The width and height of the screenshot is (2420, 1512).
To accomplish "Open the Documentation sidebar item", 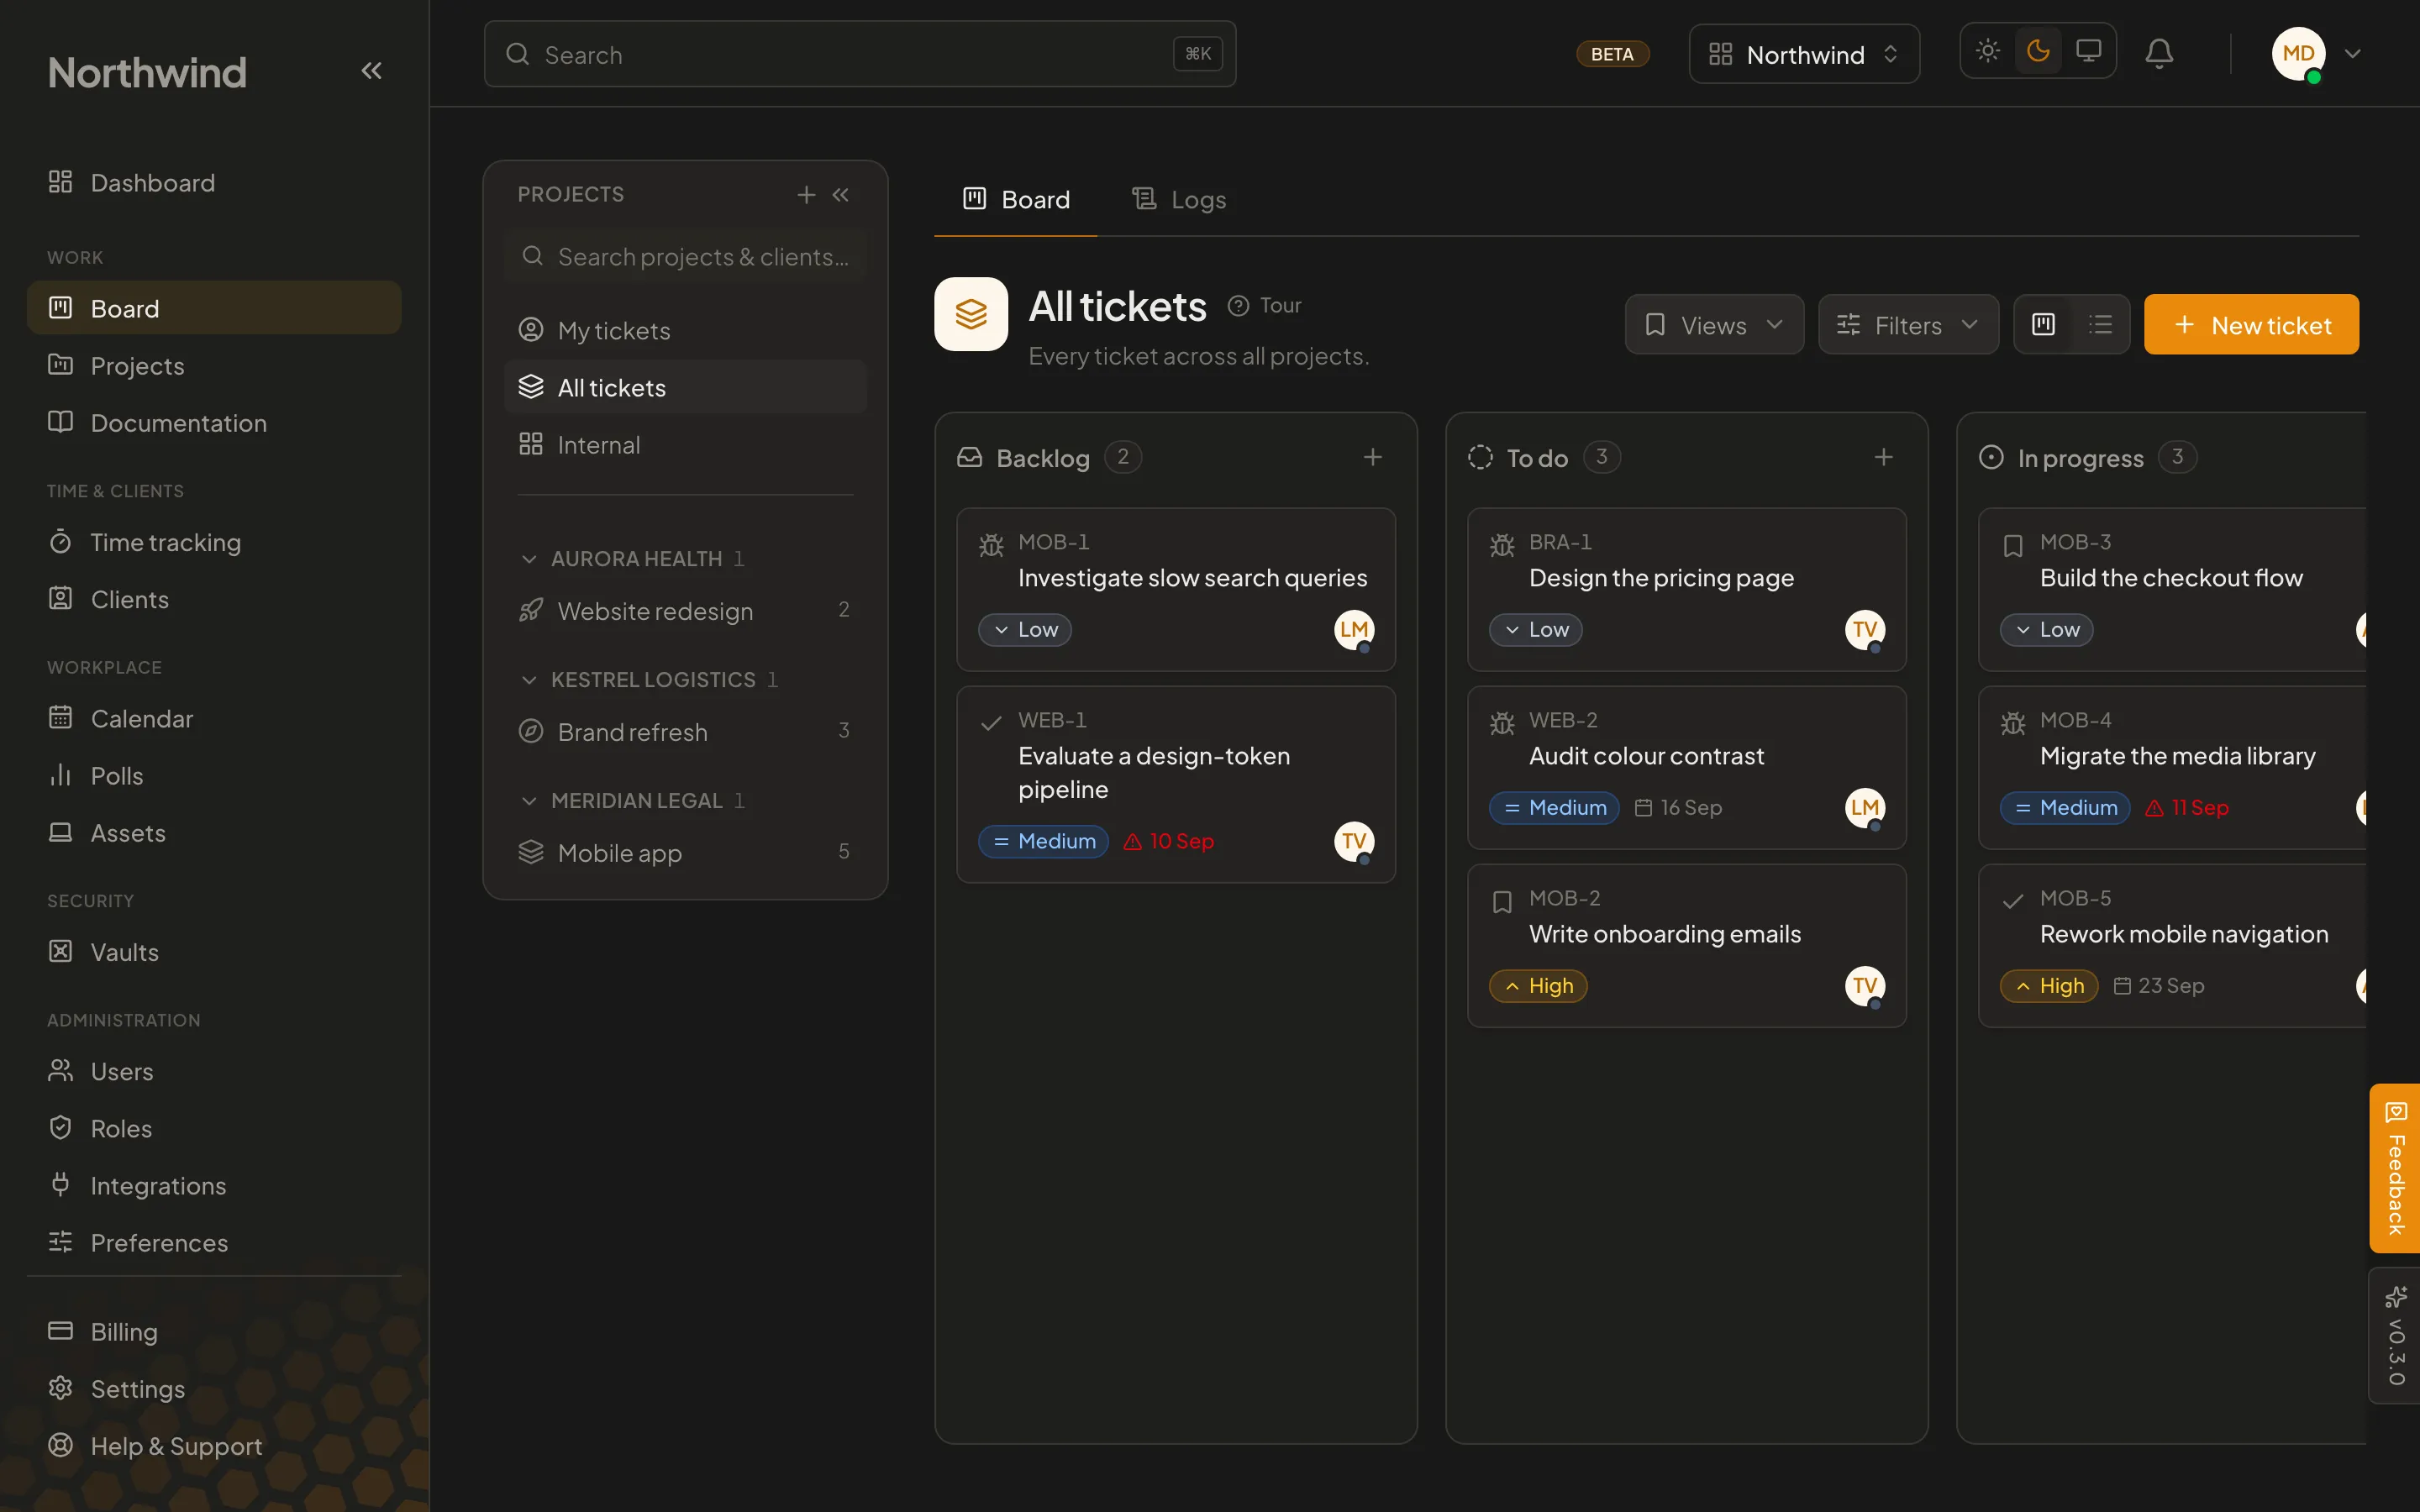I will click(214, 423).
